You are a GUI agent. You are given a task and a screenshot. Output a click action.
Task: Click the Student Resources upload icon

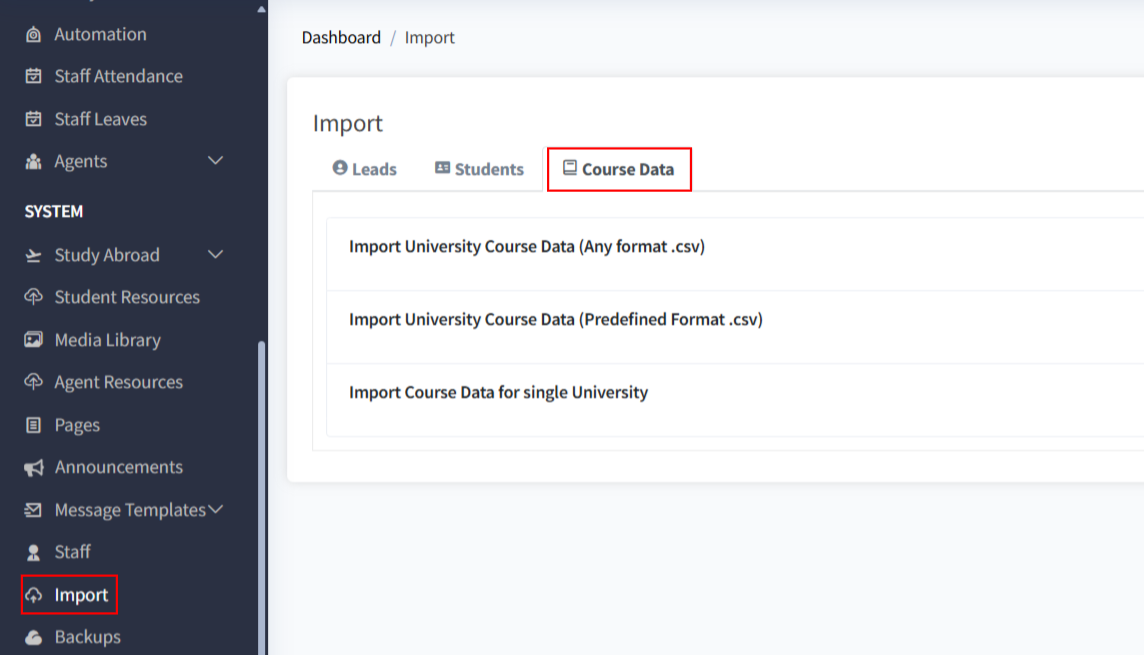pos(34,298)
